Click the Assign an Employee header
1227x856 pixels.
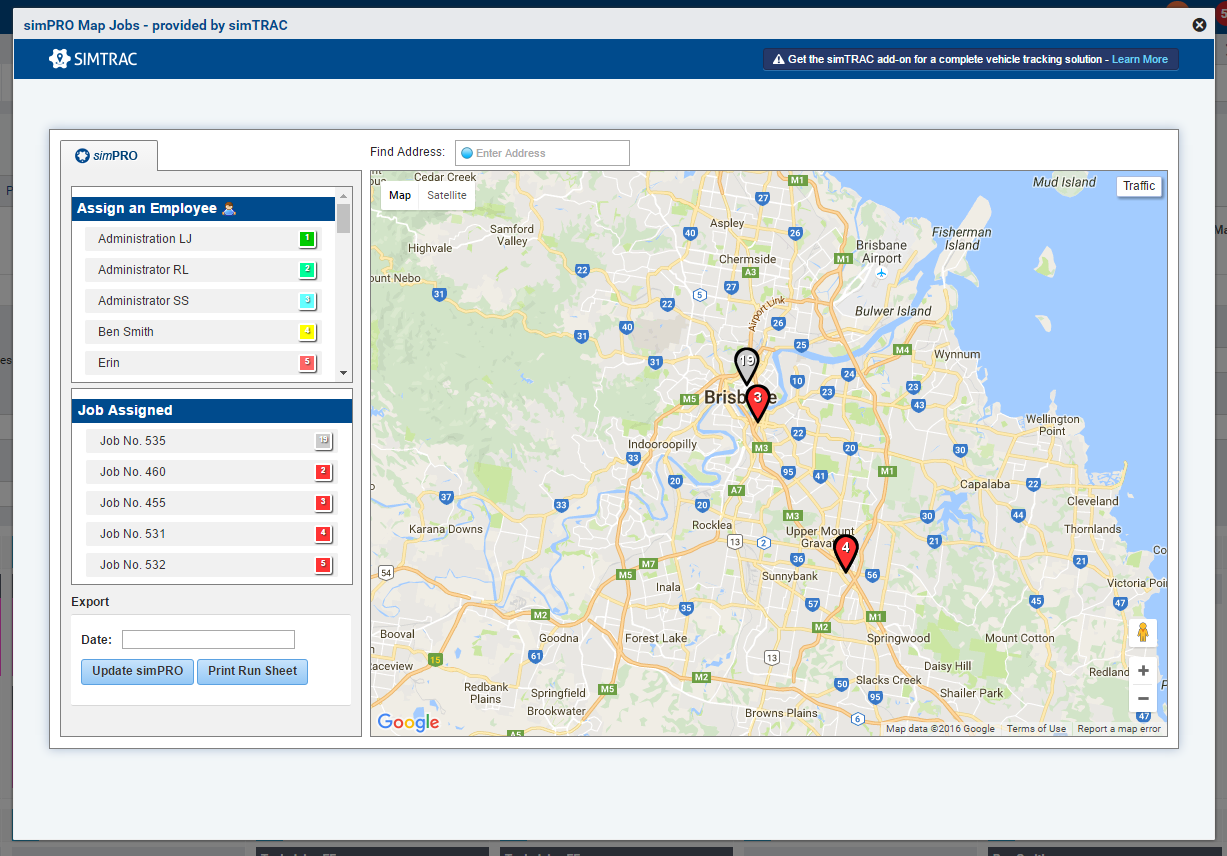(204, 208)
